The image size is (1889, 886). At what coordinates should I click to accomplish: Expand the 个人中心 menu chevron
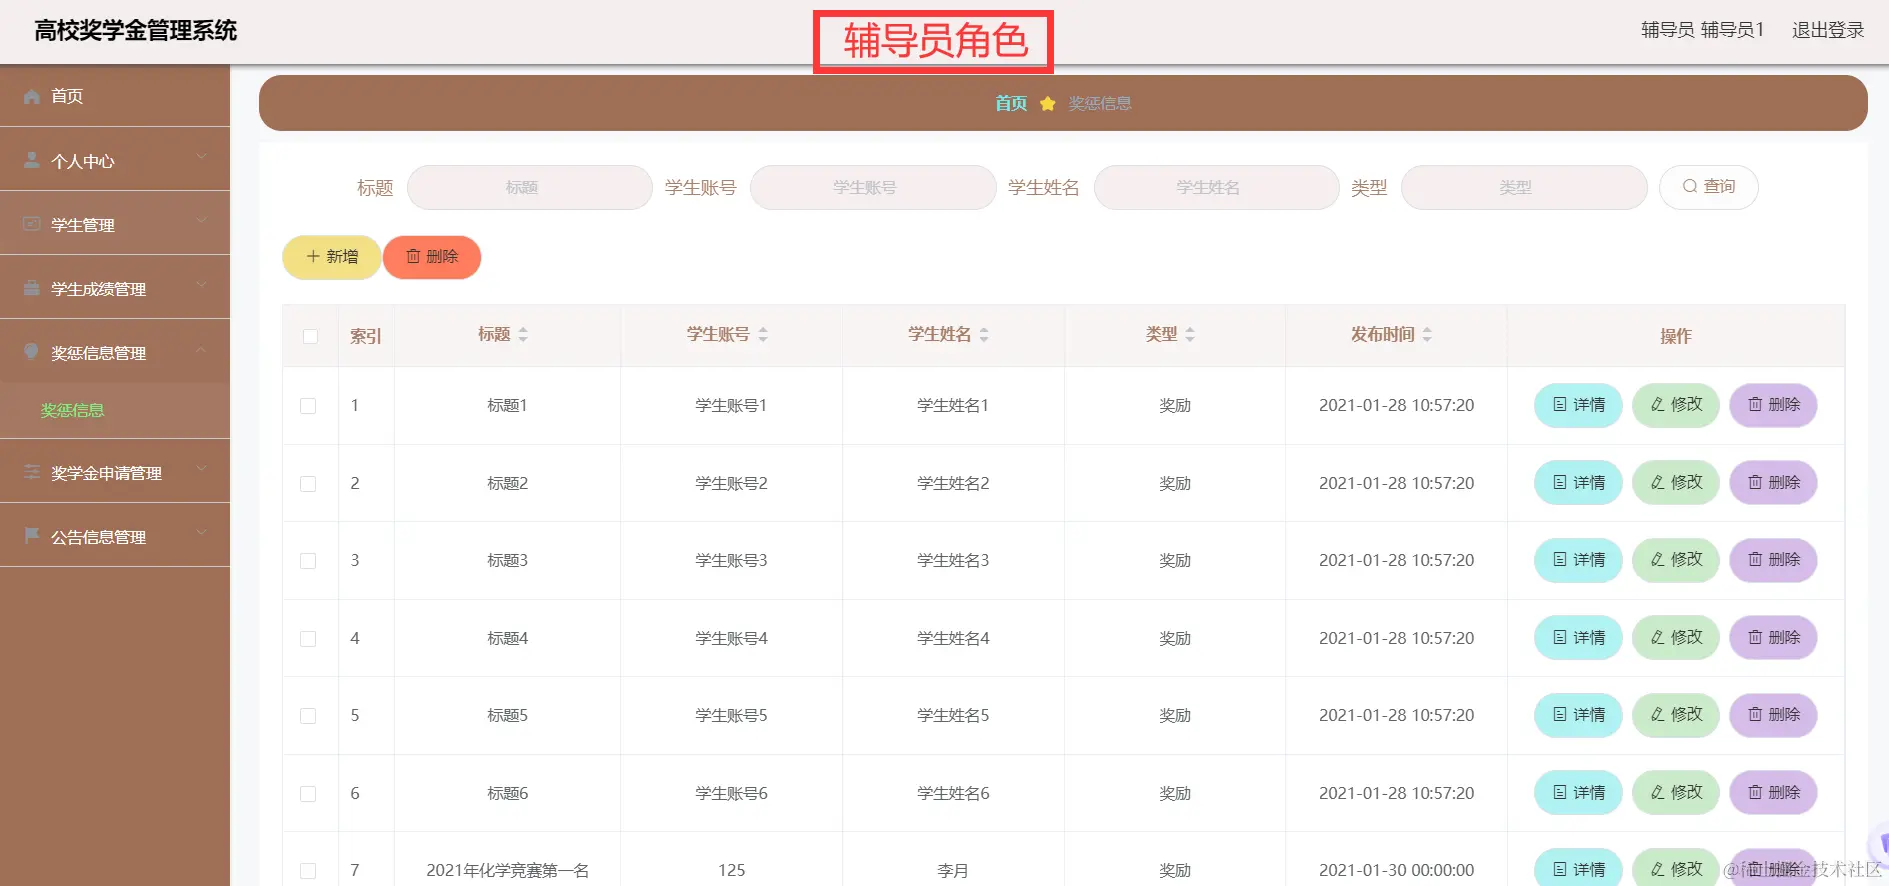[201, 157]
